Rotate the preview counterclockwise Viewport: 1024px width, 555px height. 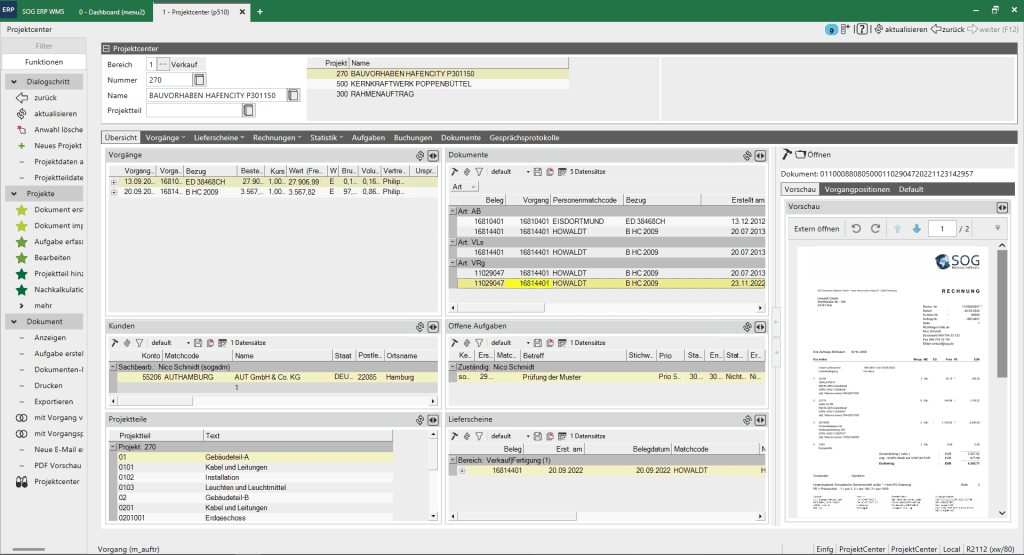click(856, 229)
